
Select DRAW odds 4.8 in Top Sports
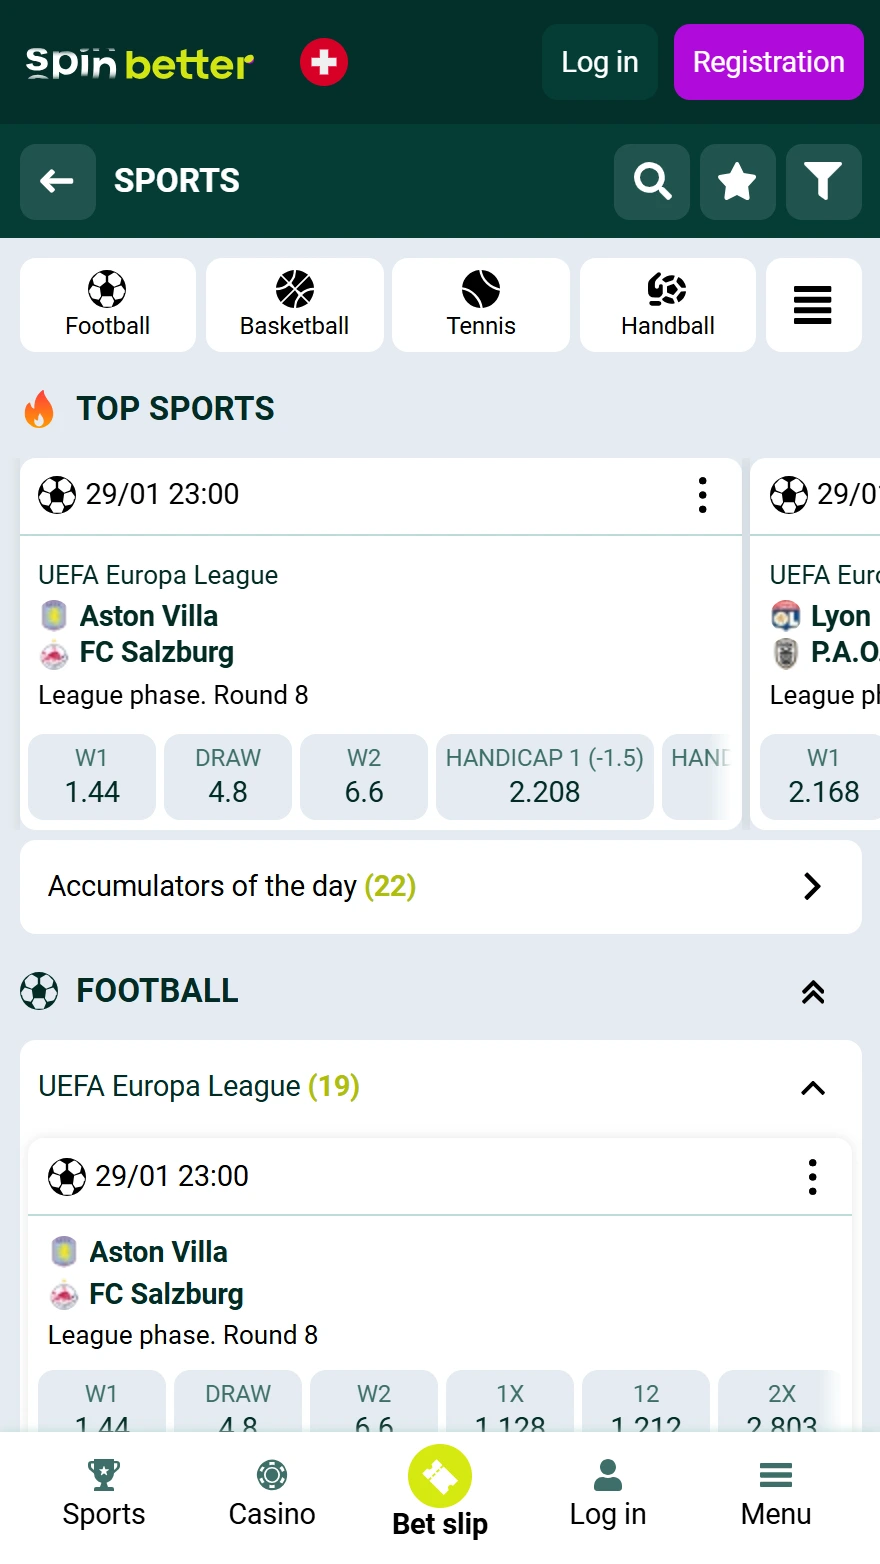[228, 777]
